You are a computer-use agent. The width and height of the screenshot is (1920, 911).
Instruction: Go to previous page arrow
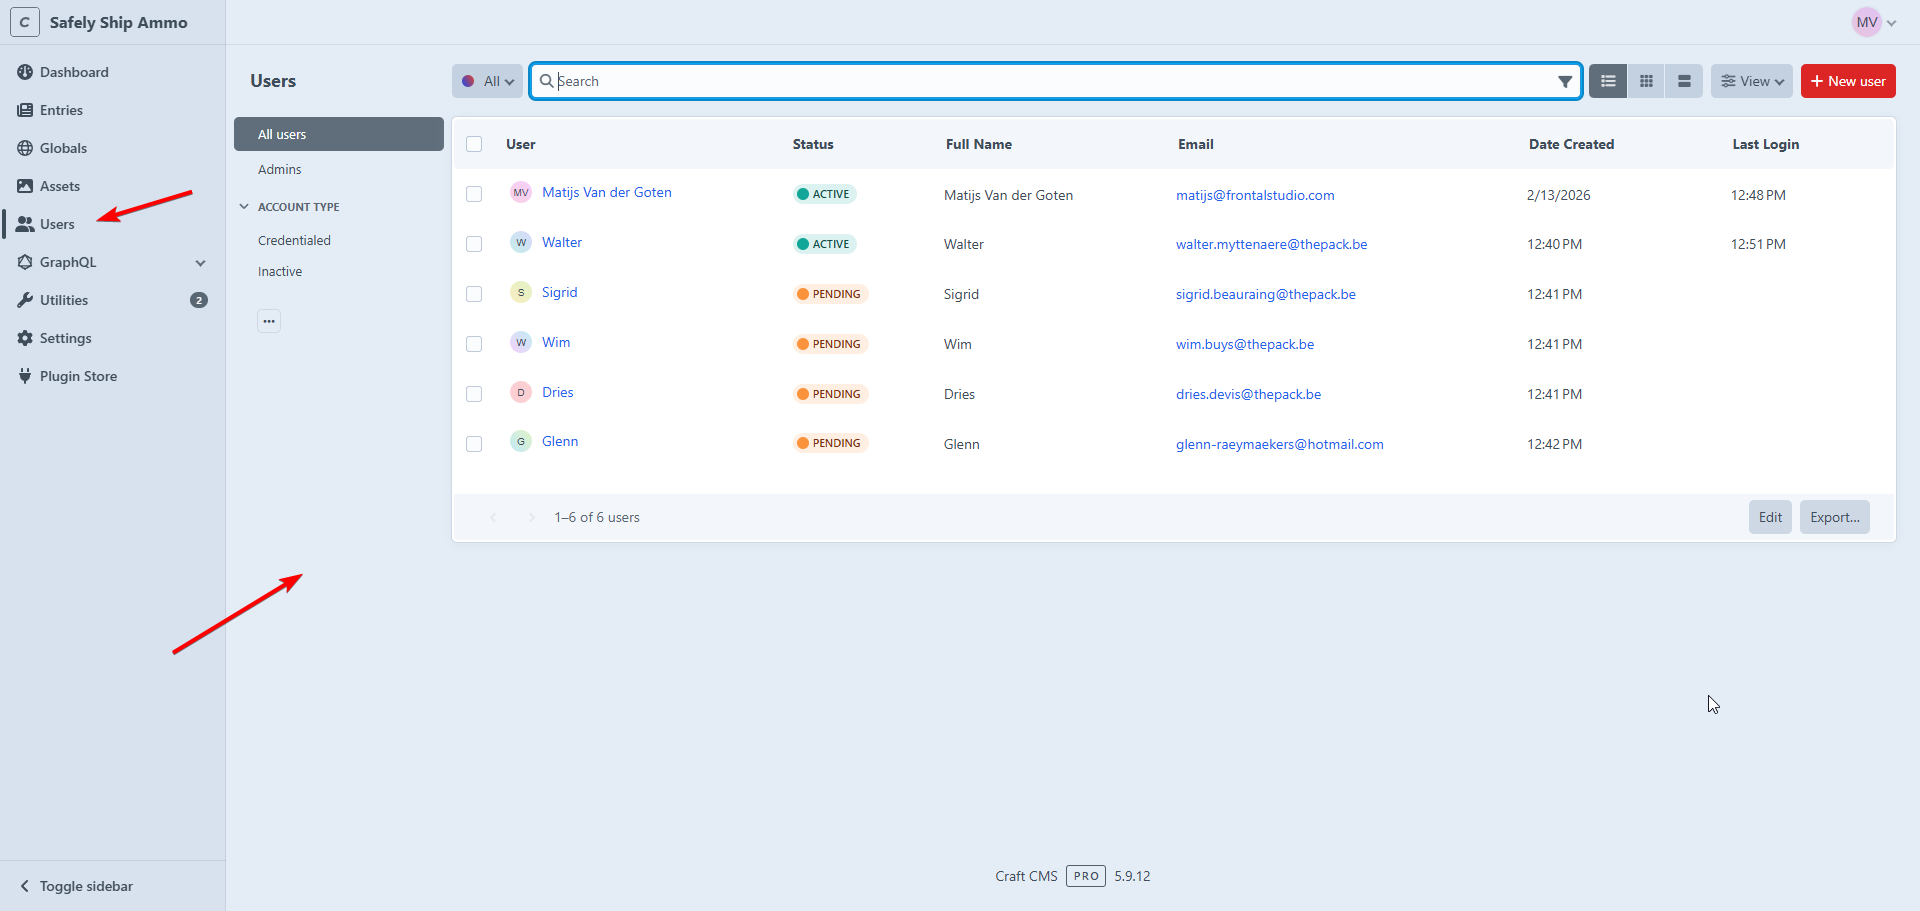[x=493, y=517]
